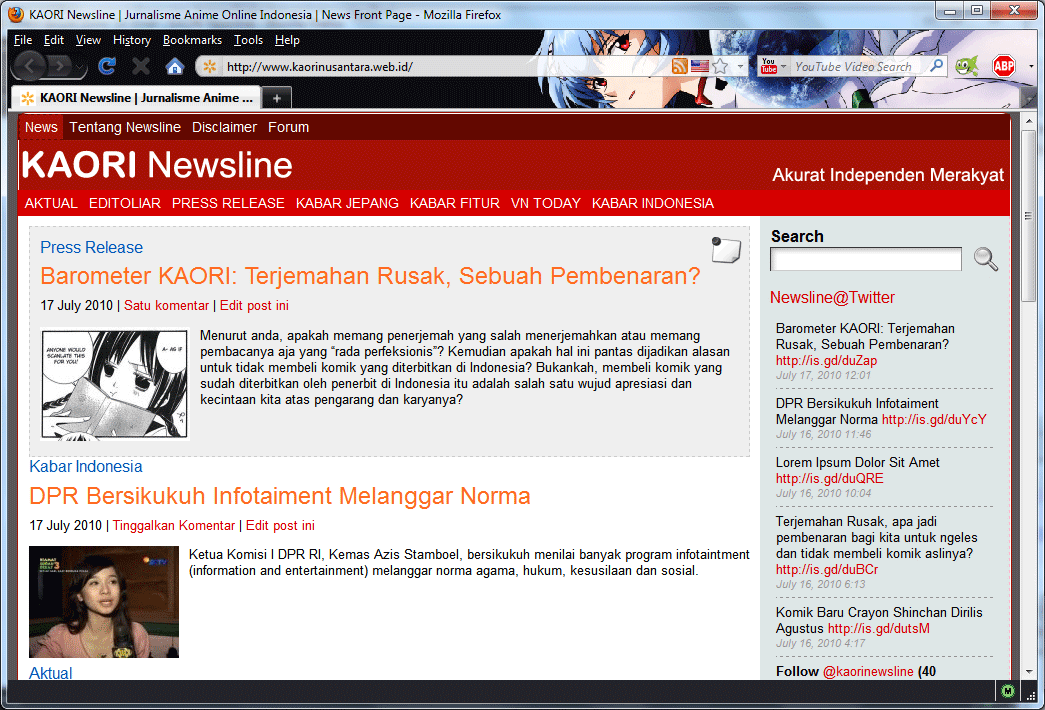Open a new tab with the plus button
Image resolution: width=1045 pixels, height=710 pixels.
277,97
